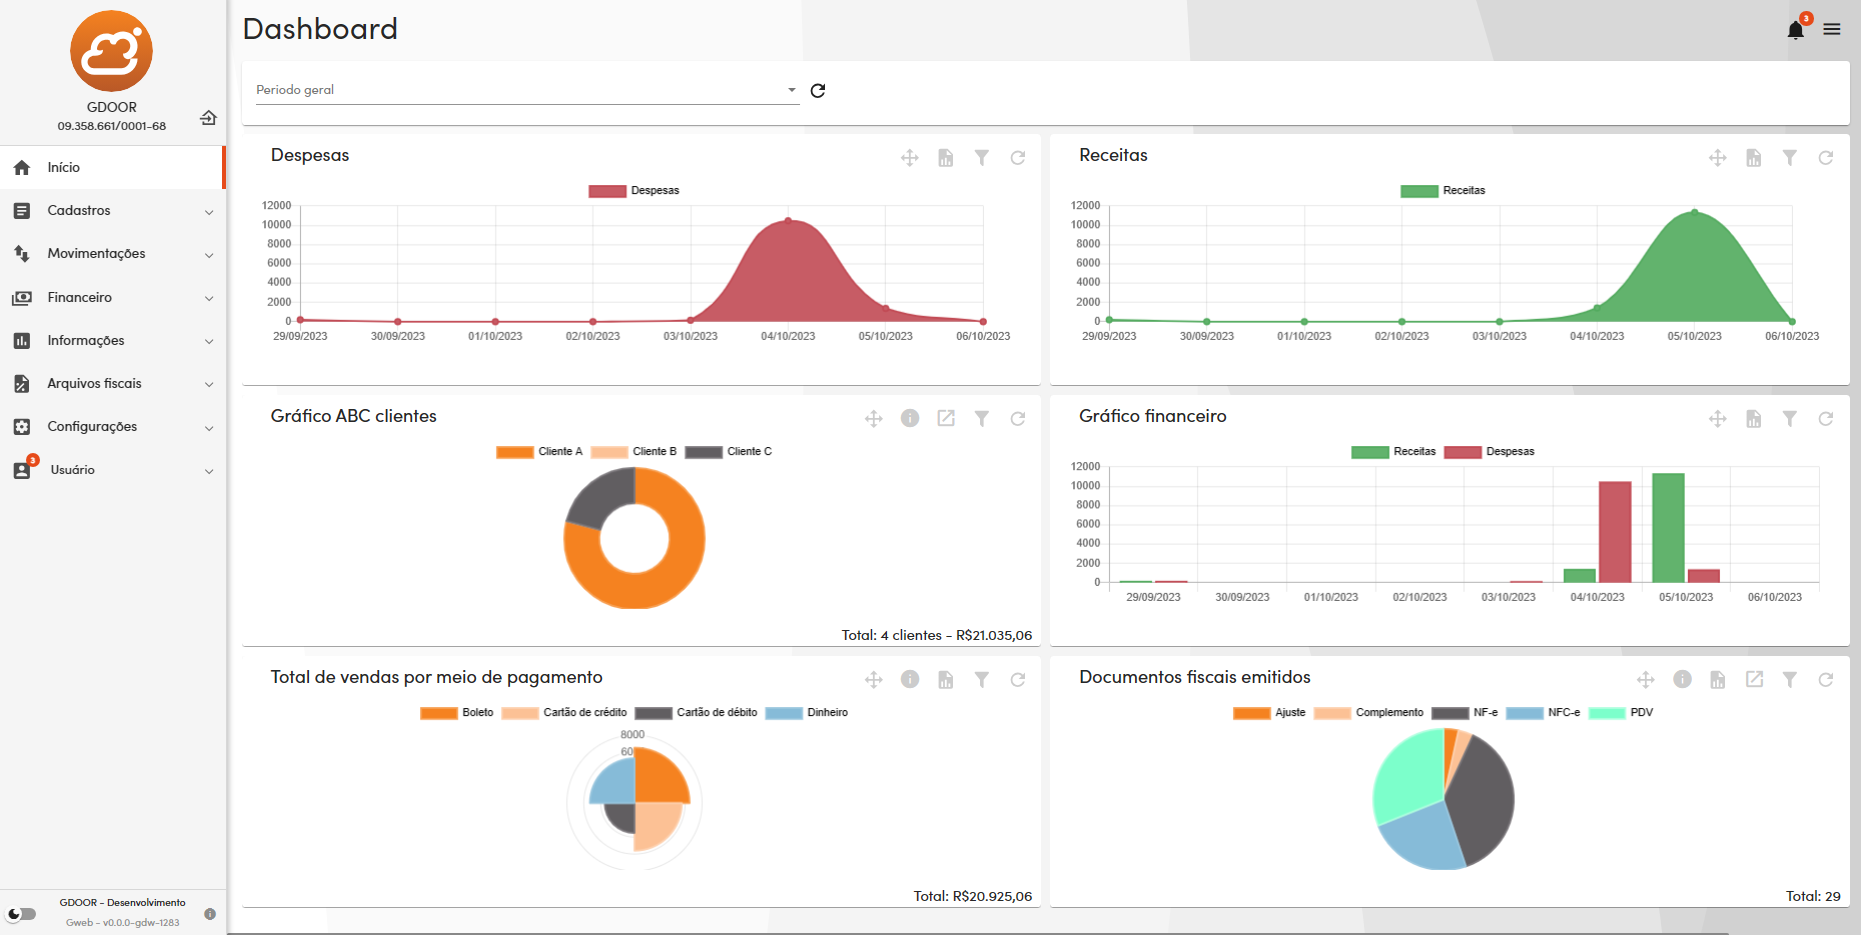The image size is (1861, 935).
Task: Show info for Total de vendas card
Action: pyautogui.click(x=910, y=679)
